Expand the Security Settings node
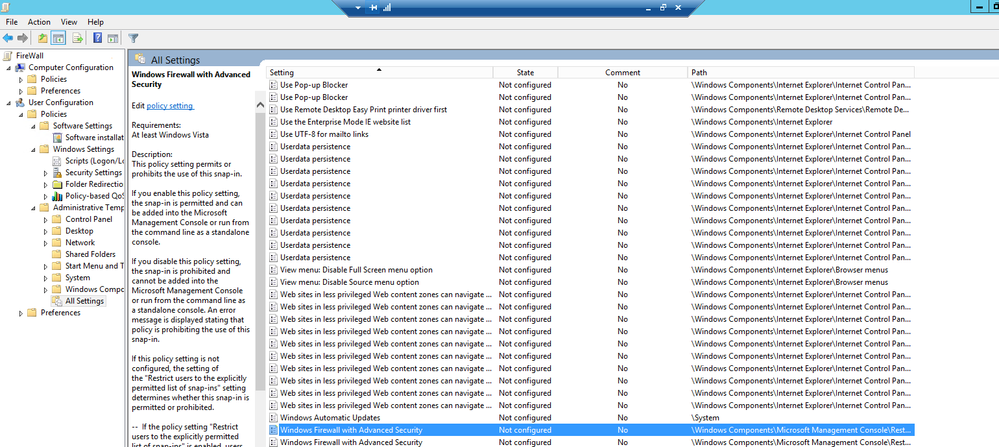The height and width of the screenshot is (447, 999). click(46, 173)
